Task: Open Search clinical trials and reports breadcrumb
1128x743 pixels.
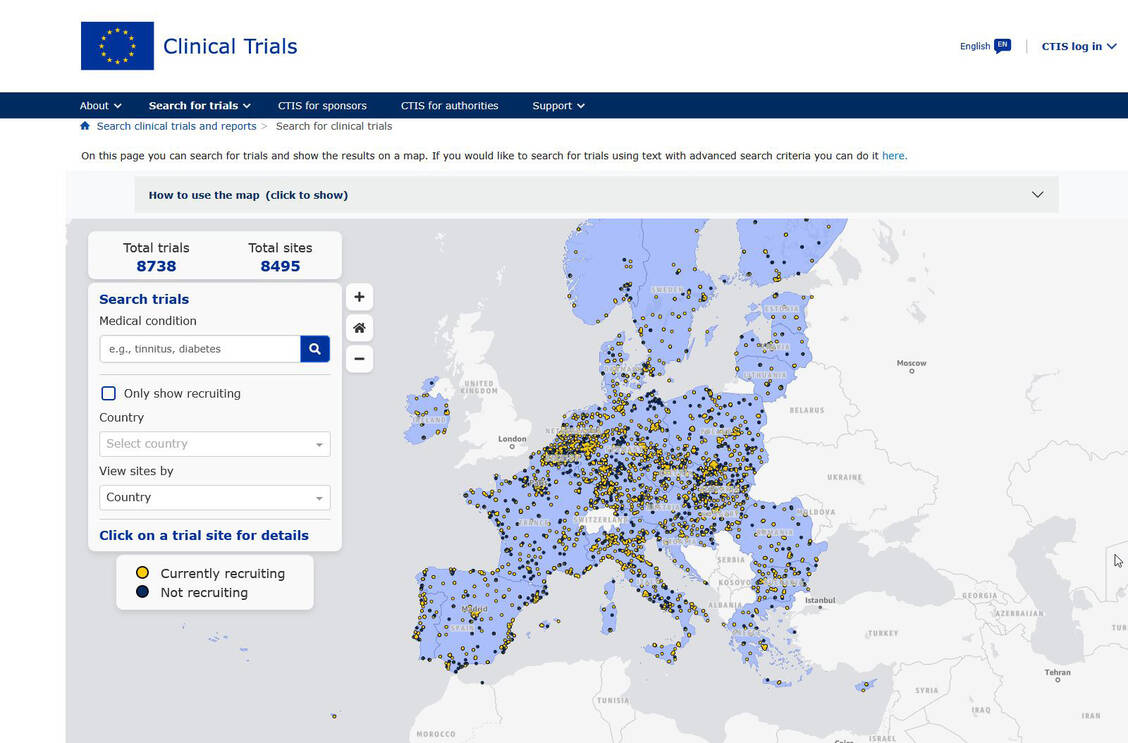Action: (x=176, y=126)
